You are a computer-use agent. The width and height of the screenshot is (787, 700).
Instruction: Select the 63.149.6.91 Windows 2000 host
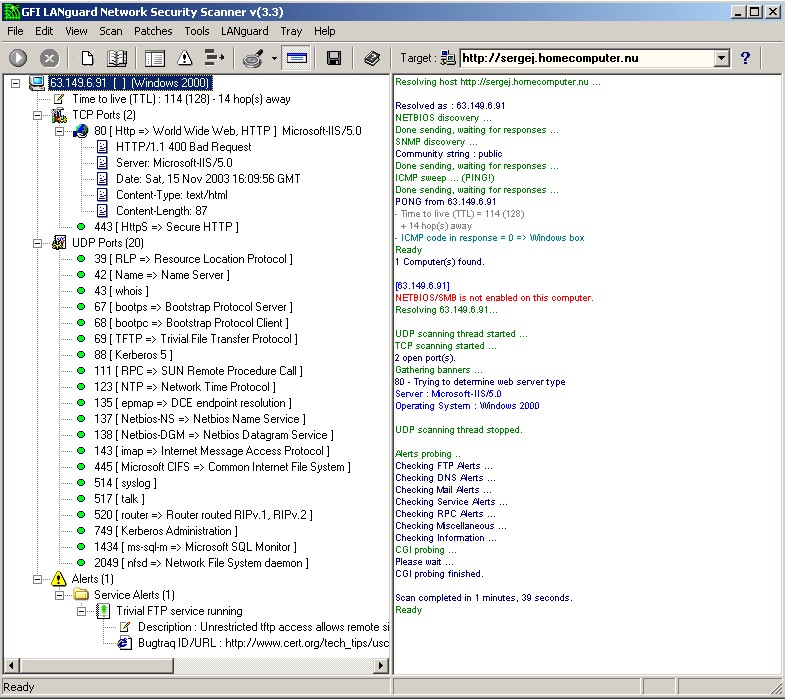[130, 83]
